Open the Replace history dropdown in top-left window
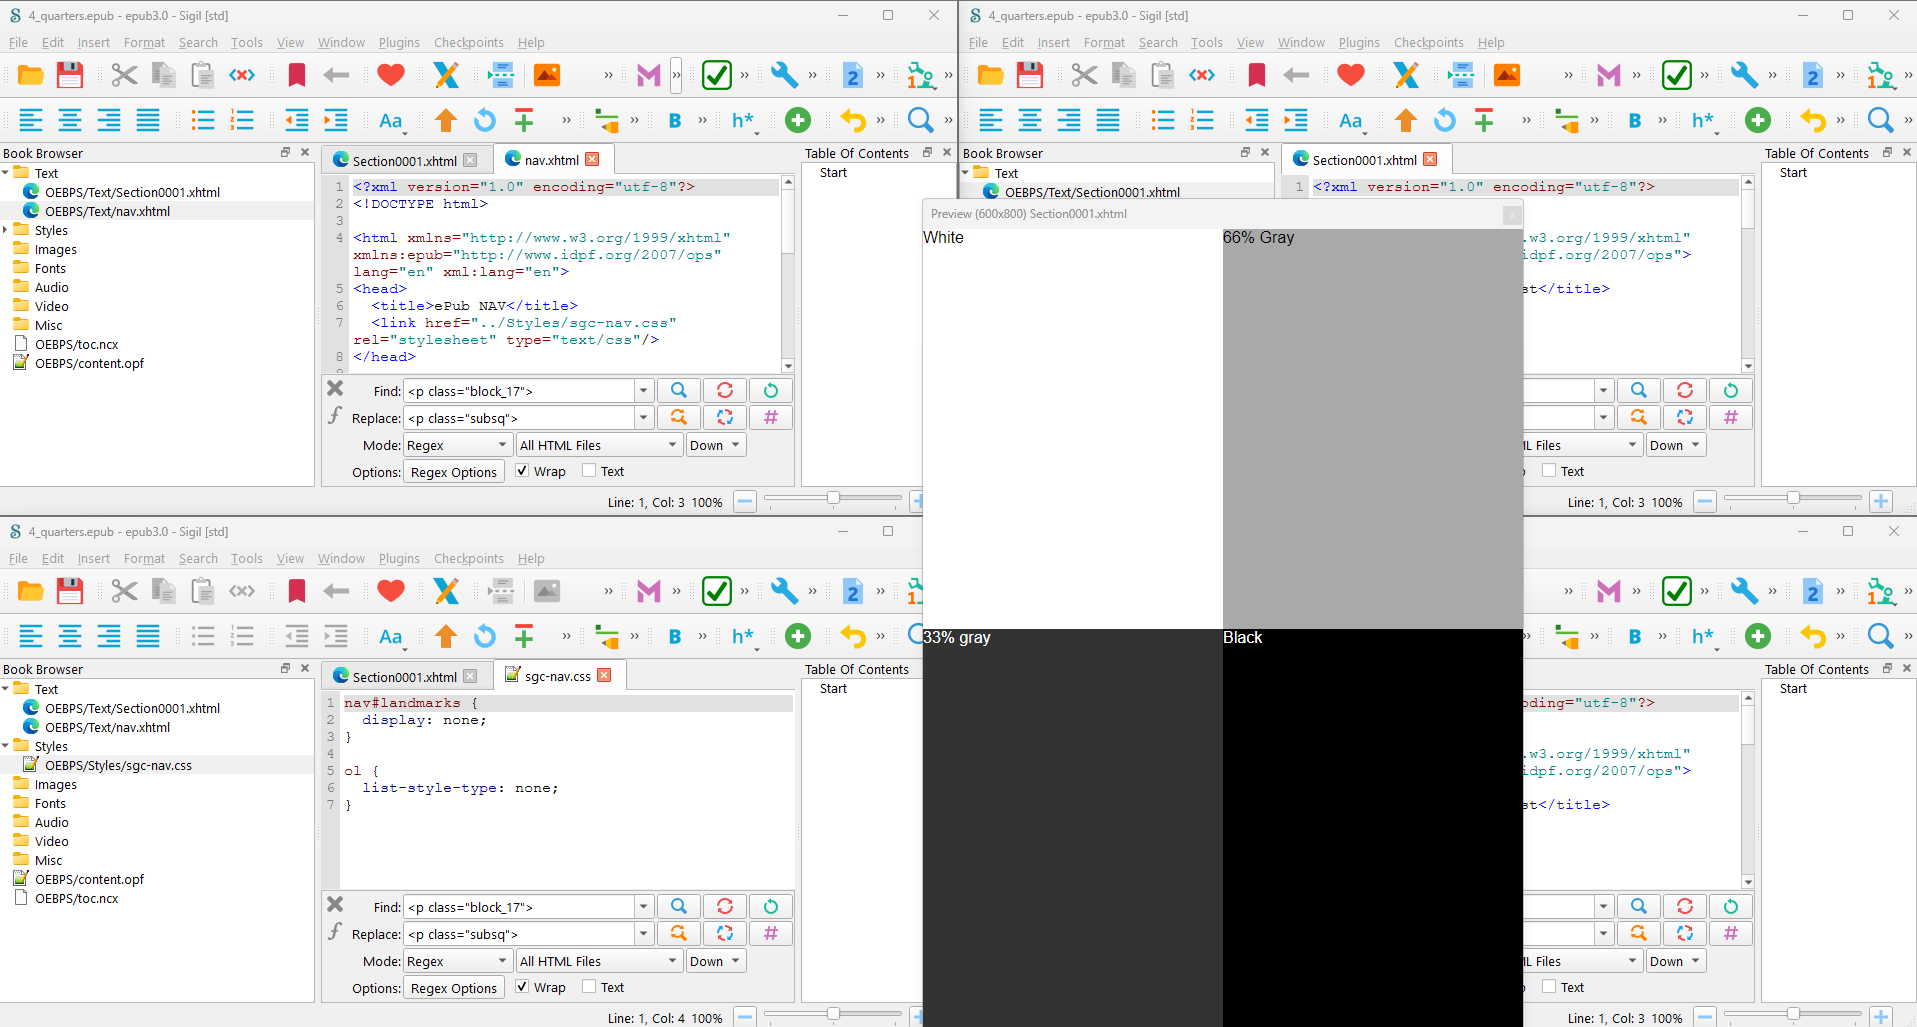1917x1027 pixels. pos(644,418)
